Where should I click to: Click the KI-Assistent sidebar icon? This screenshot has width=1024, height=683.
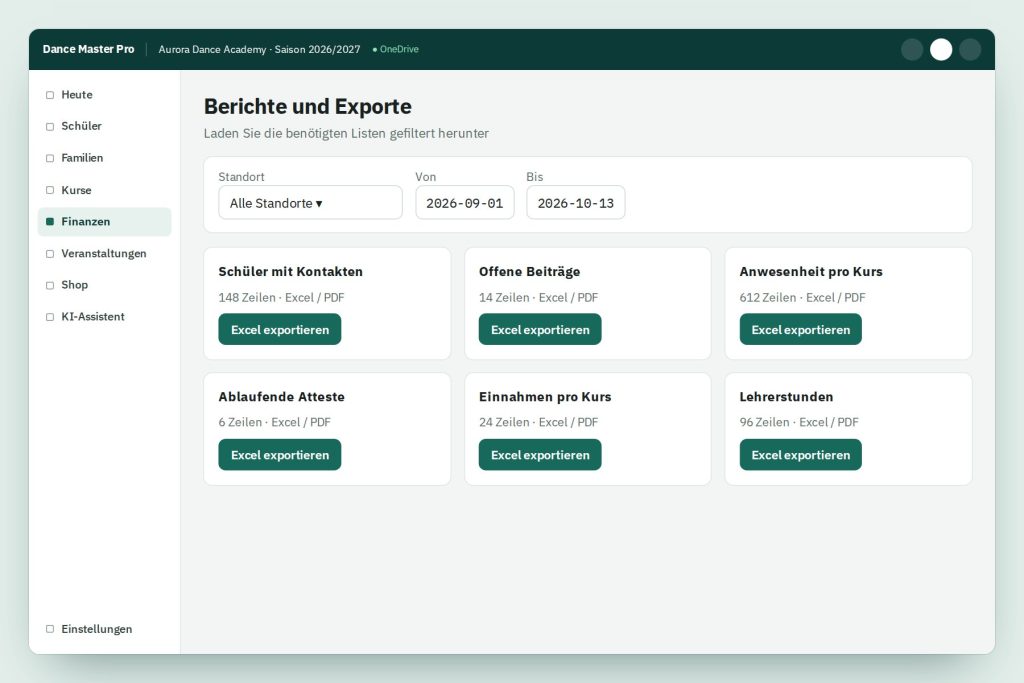tap(50, 317)
